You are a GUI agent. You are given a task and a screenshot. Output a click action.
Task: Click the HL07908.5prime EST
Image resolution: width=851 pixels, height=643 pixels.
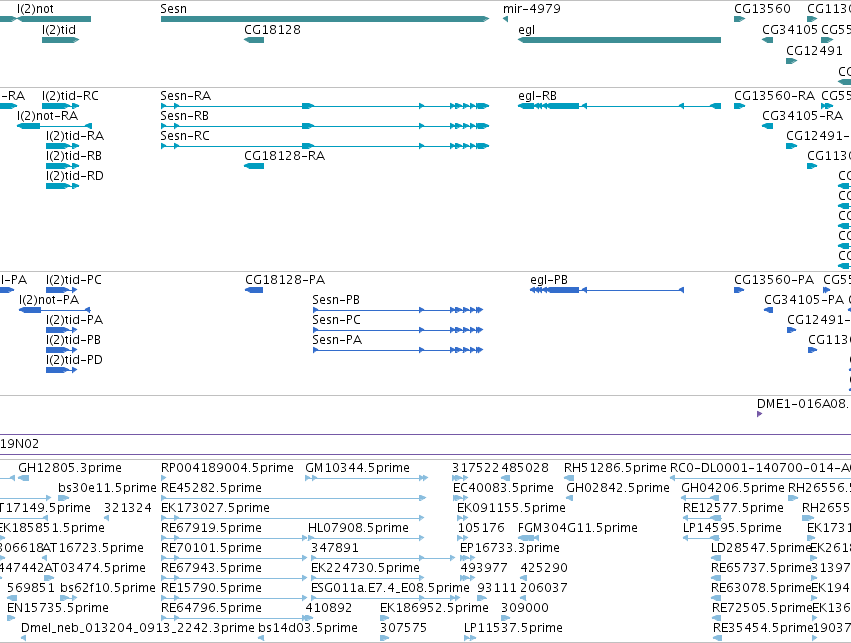(x=366, y=538)
